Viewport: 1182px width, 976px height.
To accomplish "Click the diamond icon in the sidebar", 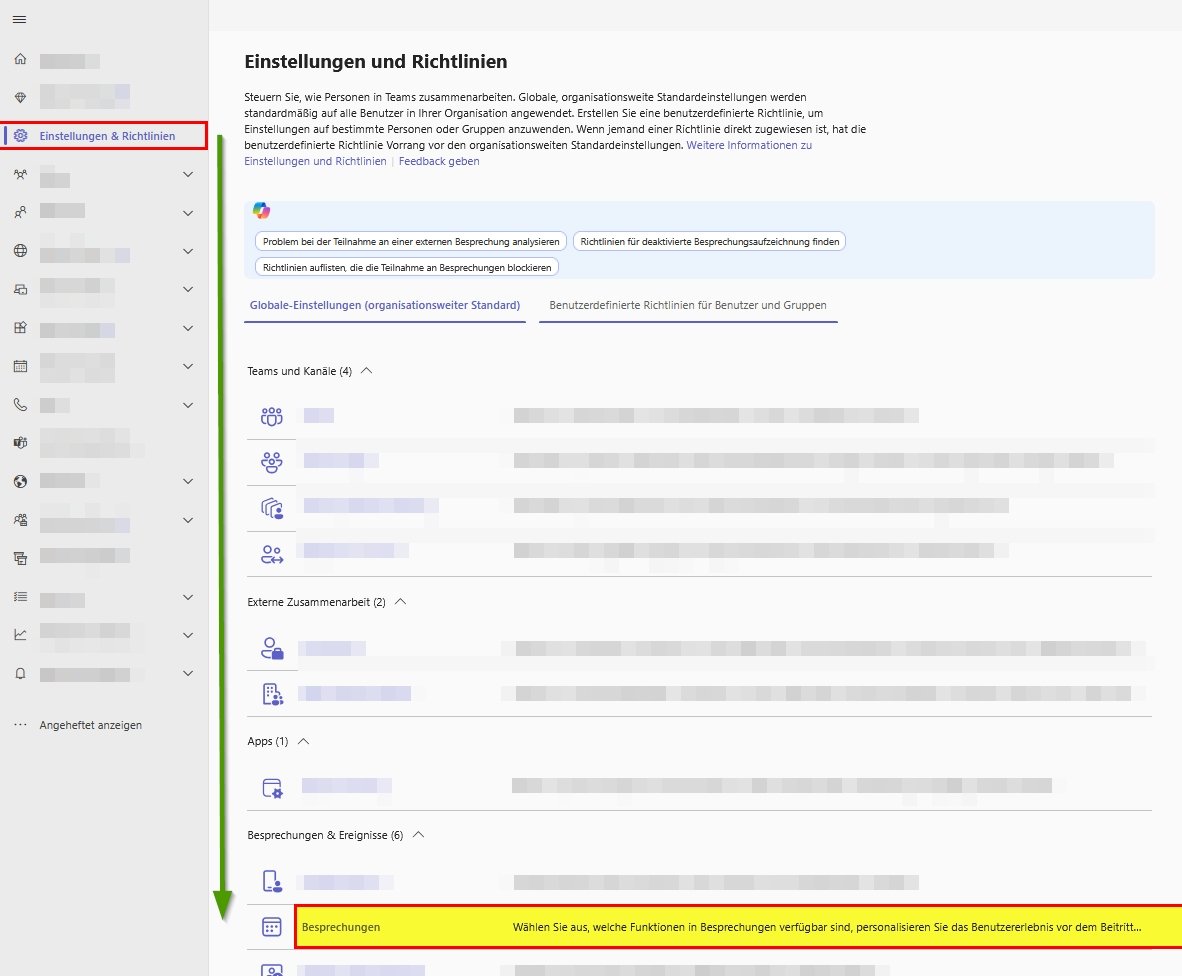I will 20,97.
